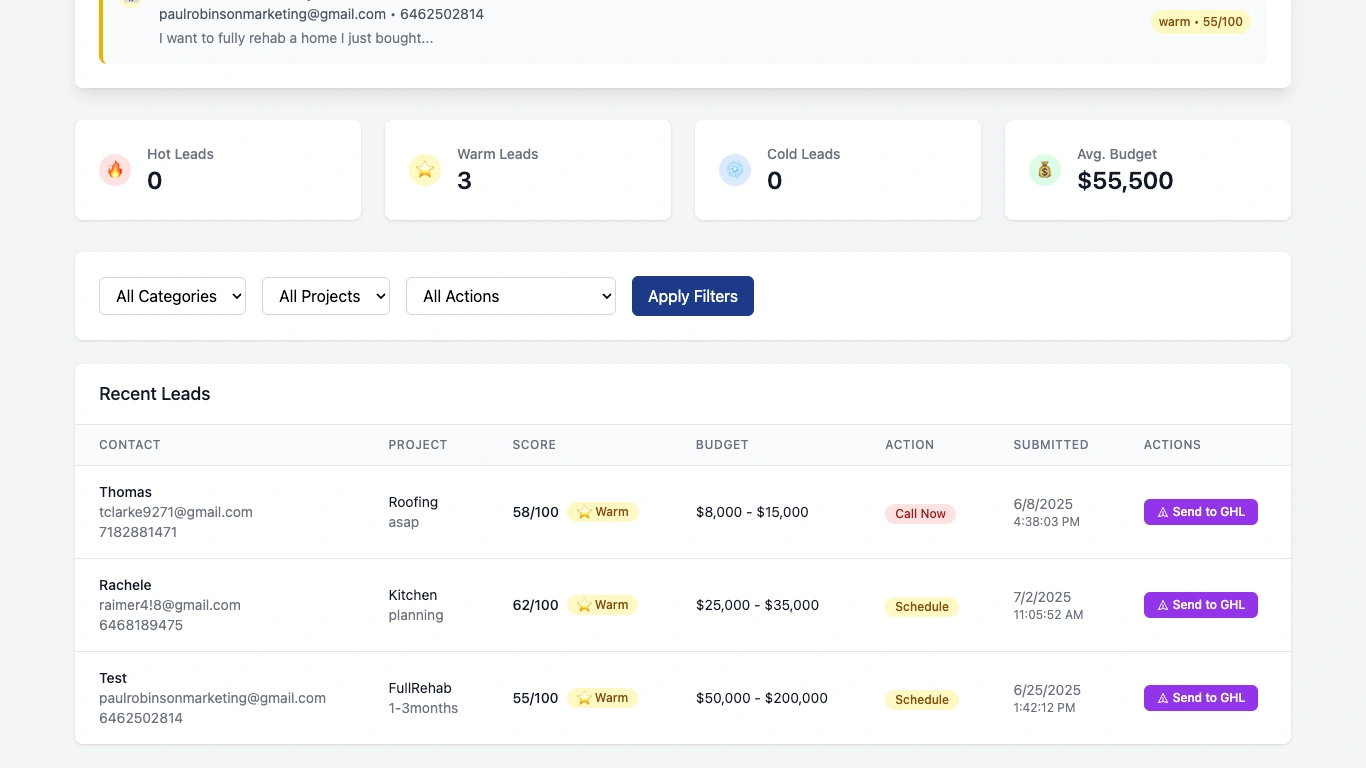Click the warm 55/100 badge at top

(x=1200, y=22)
